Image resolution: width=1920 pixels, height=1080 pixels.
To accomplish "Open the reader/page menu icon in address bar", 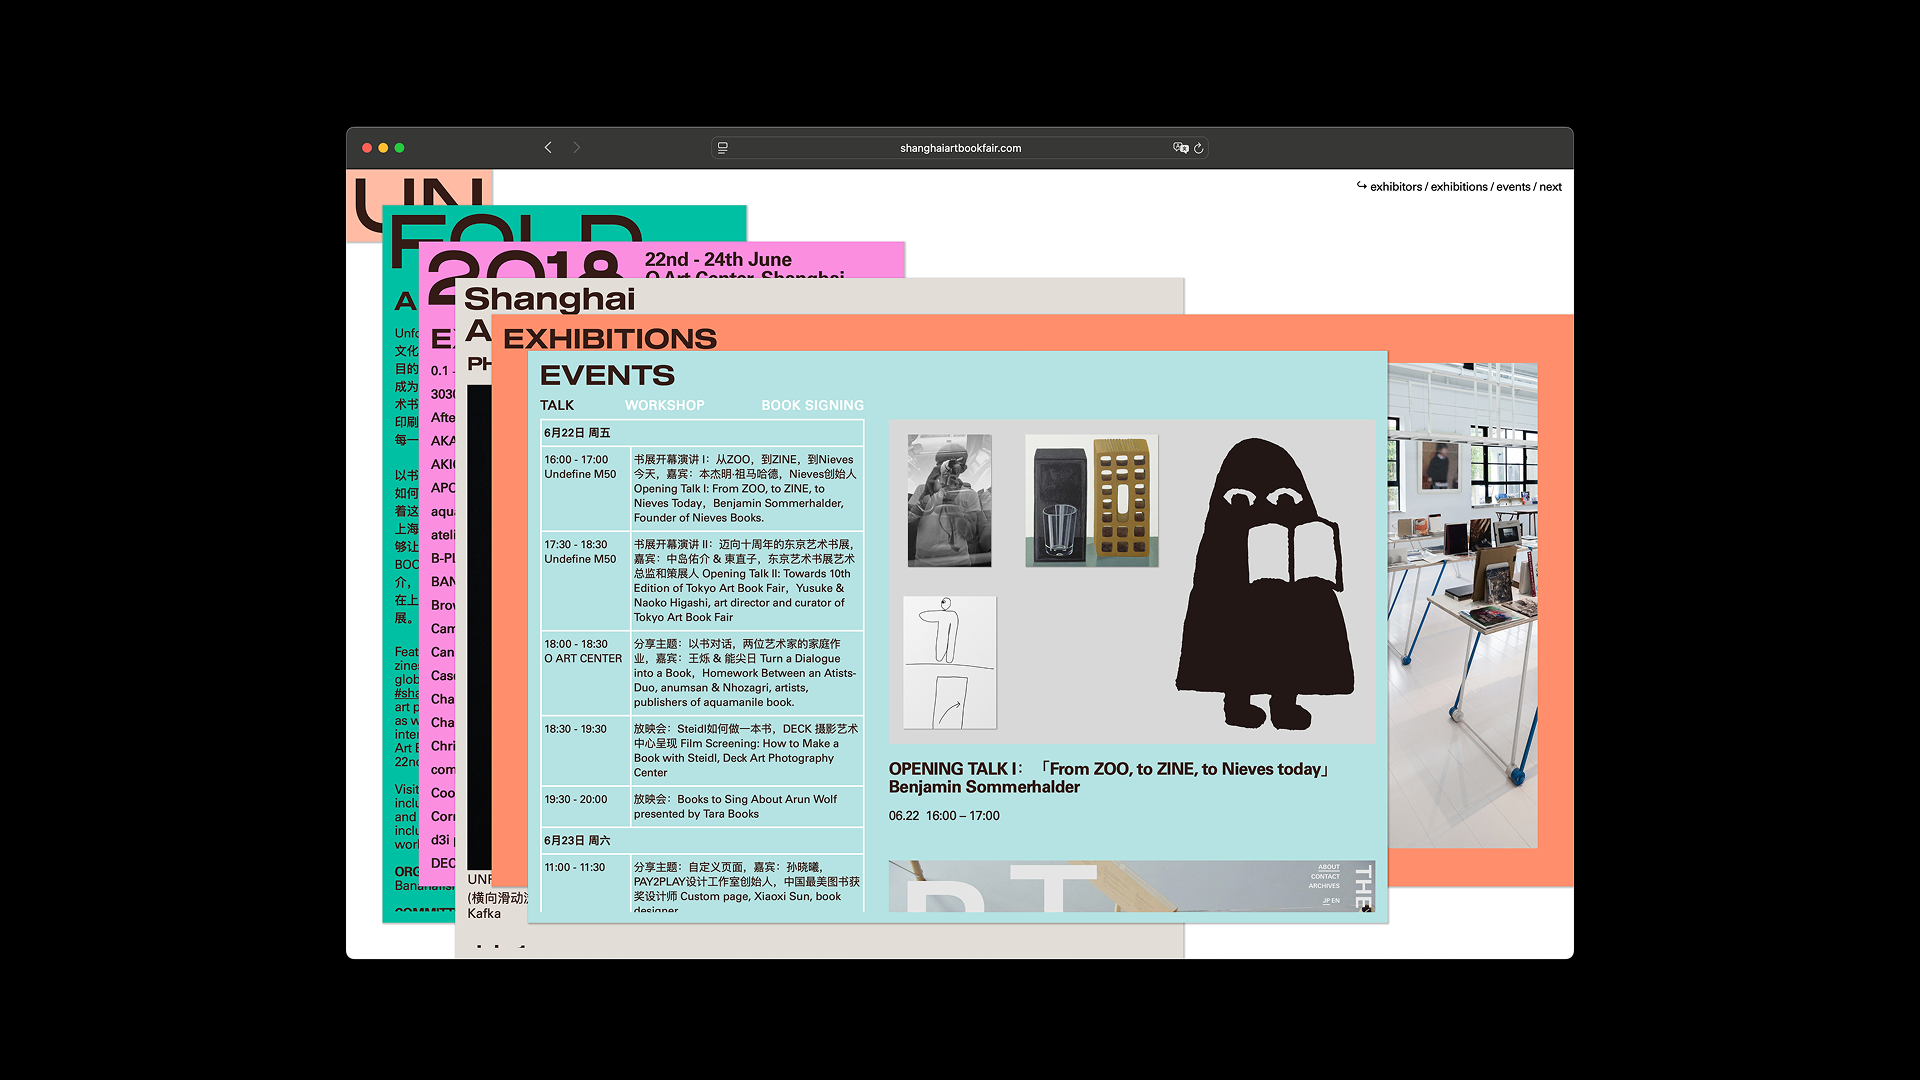I will [x=723, y=148].
